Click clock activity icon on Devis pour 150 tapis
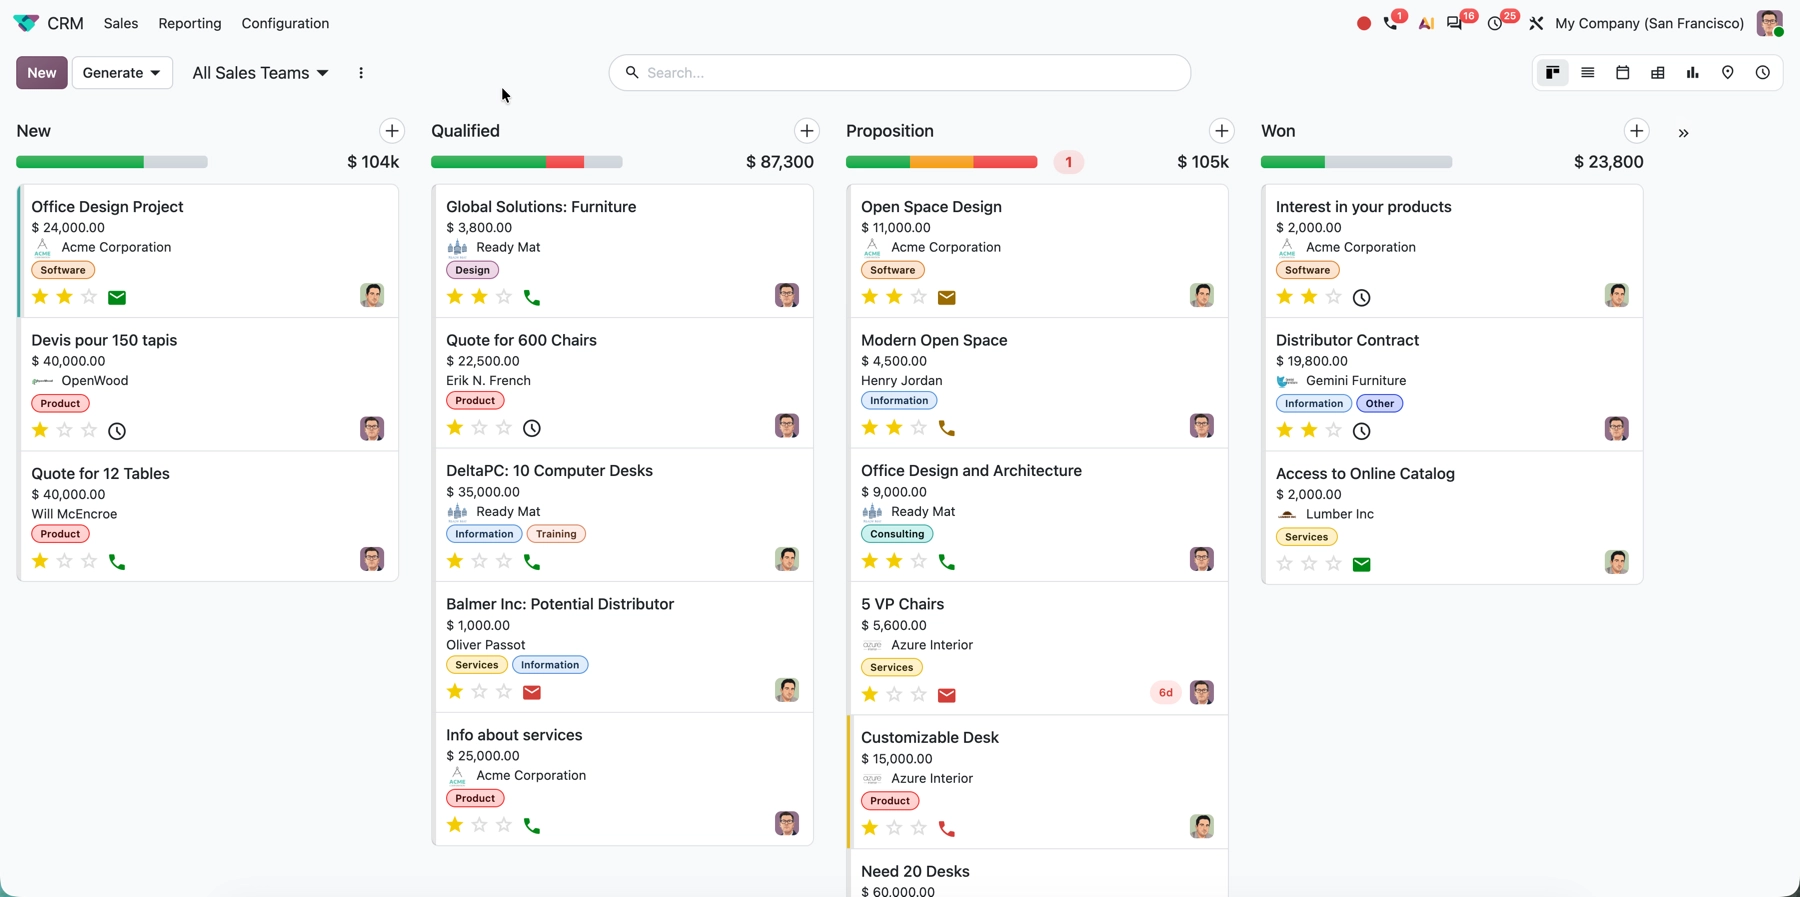The height and width of the screenshot is (897, 1800). 117,431
